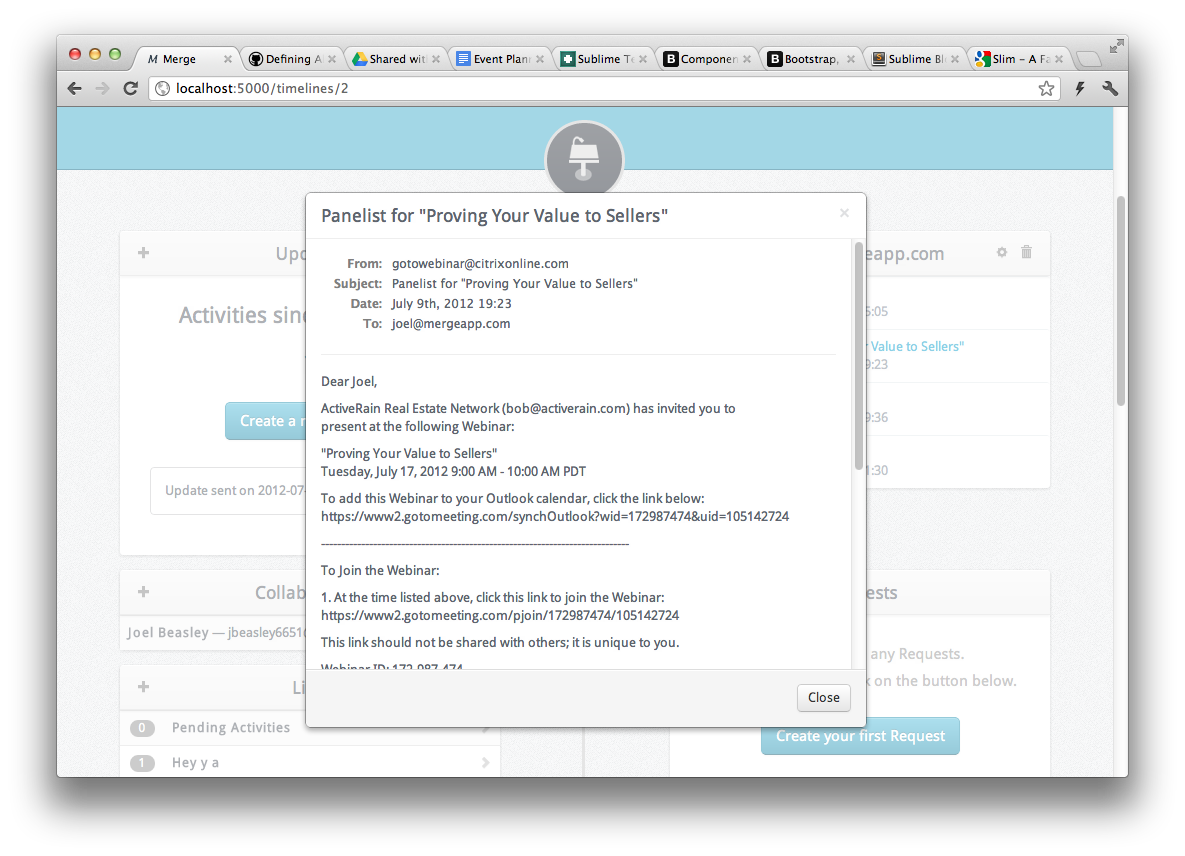1185x856 pixels.
Task: Click the trash icon in right panel header
Action: tap(1026, 253)
